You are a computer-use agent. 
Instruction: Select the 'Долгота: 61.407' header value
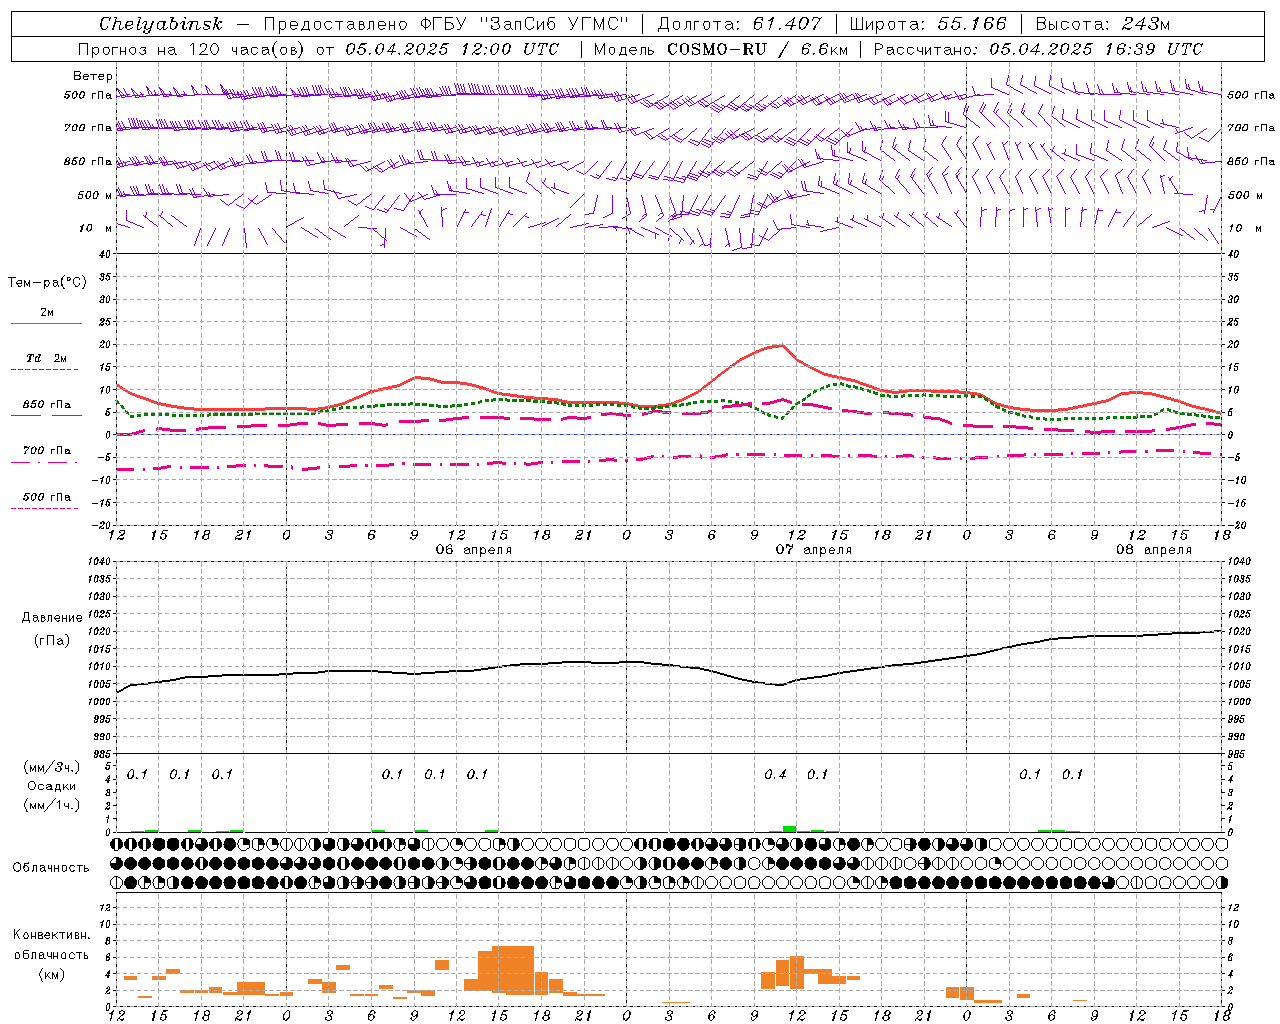coord(739,24)
